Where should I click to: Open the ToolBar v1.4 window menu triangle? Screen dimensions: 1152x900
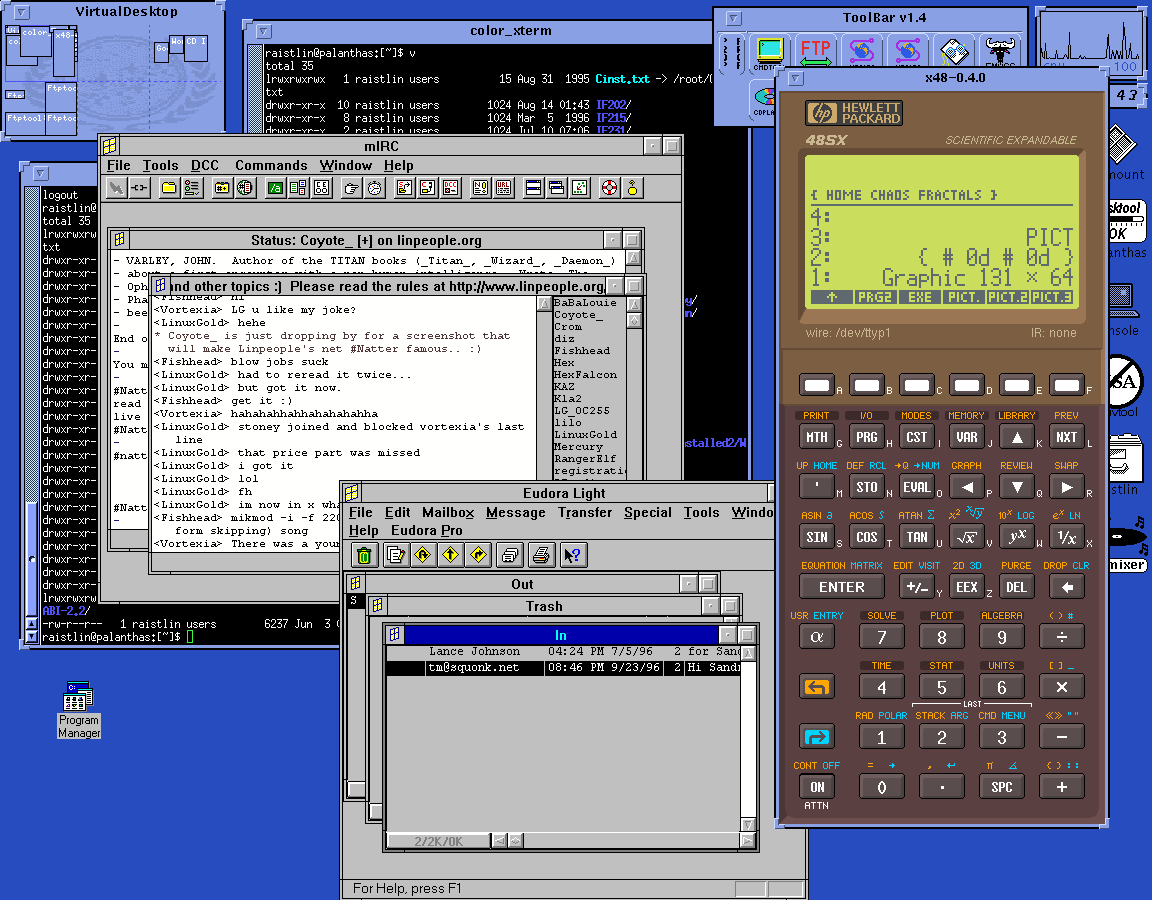[x=733, y=18]
